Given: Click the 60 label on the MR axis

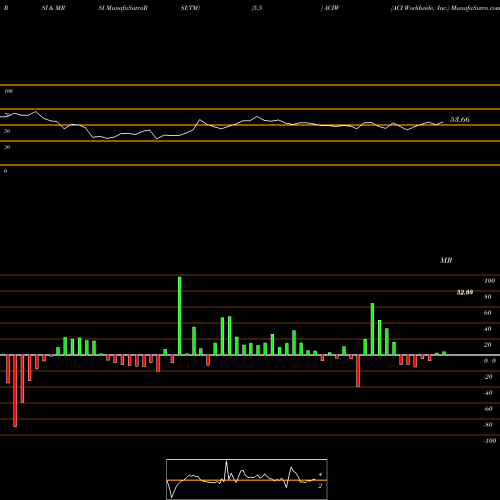Looking at the screenshot, I should point(487,313).
